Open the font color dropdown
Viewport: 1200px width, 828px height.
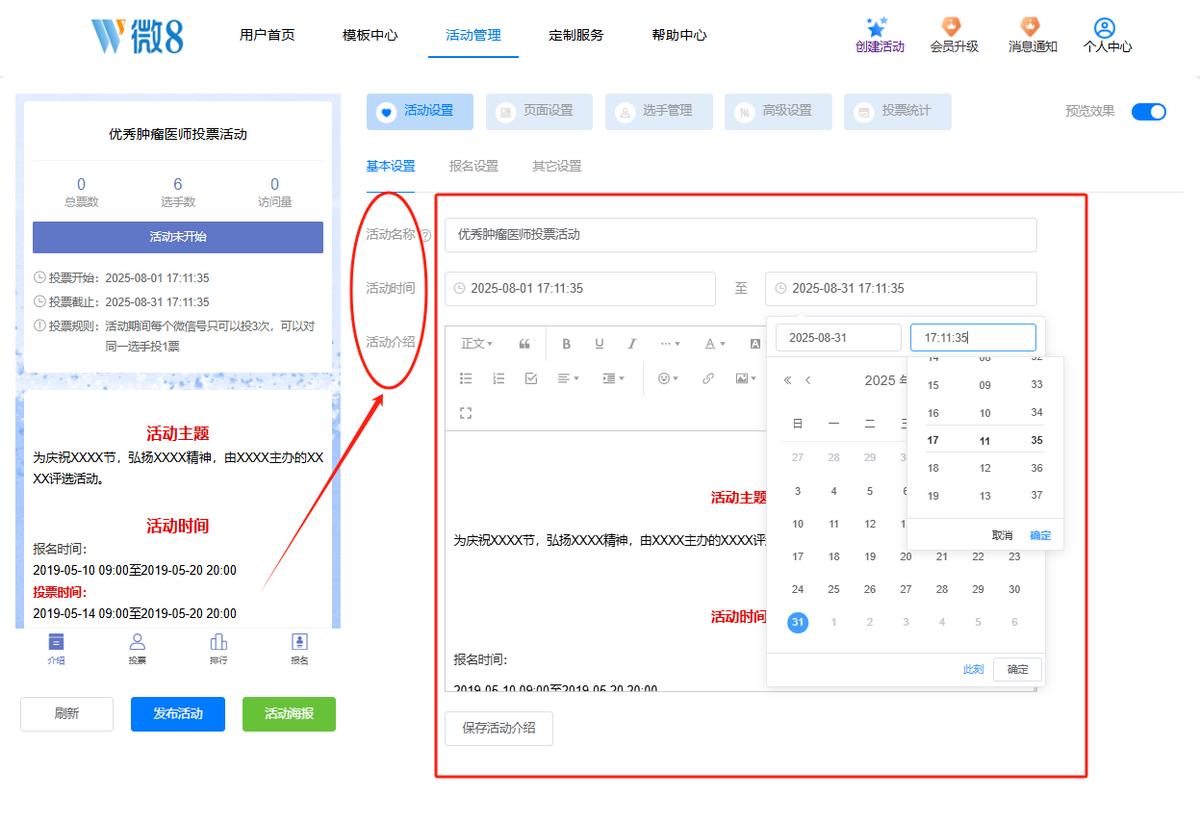pyautogui.click(x=714, y=344)
